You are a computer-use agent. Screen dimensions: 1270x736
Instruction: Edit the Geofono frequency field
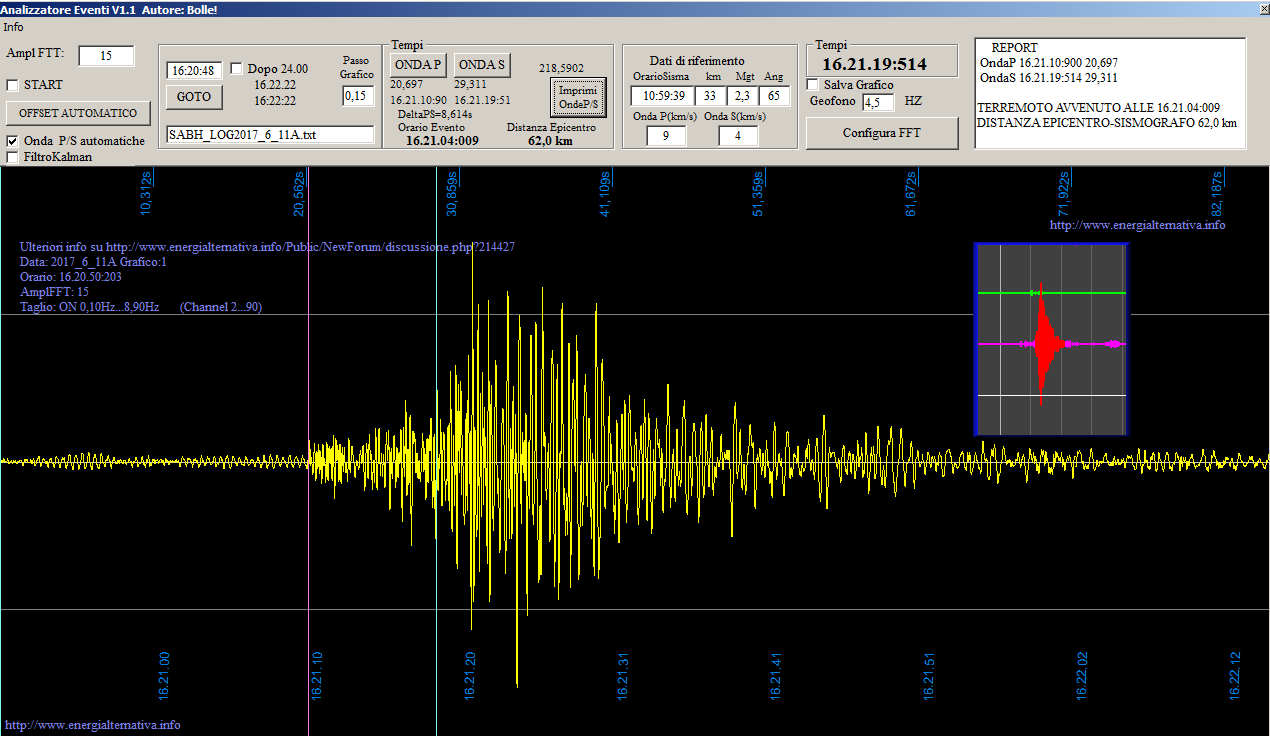(x=878, y=102)
